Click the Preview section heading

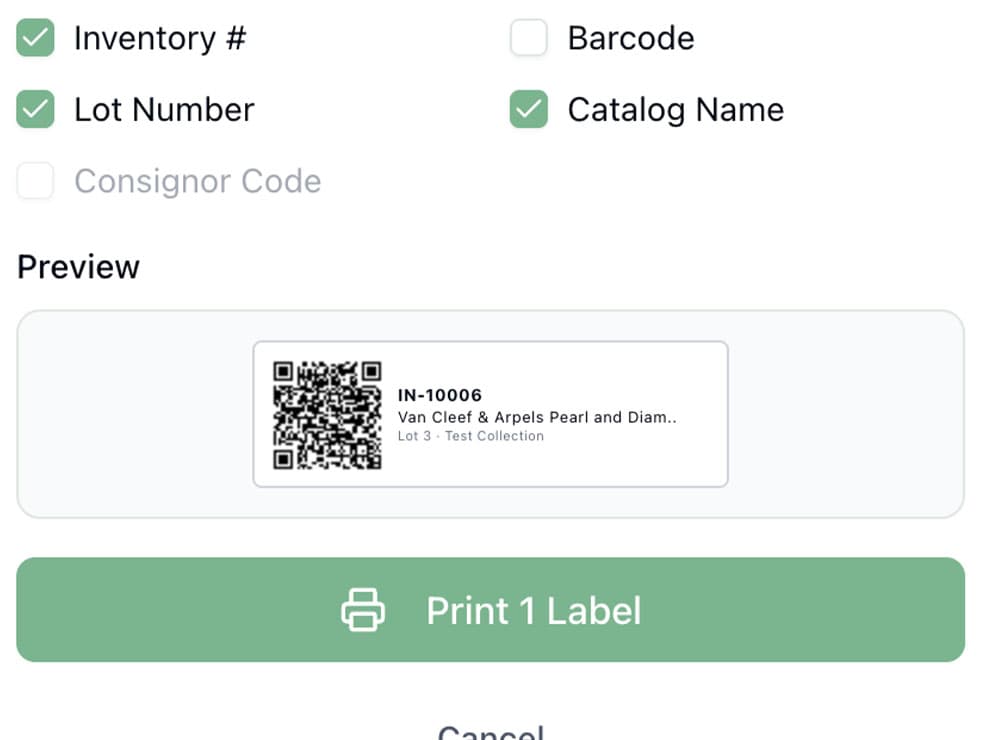click(x=78, y=266)
